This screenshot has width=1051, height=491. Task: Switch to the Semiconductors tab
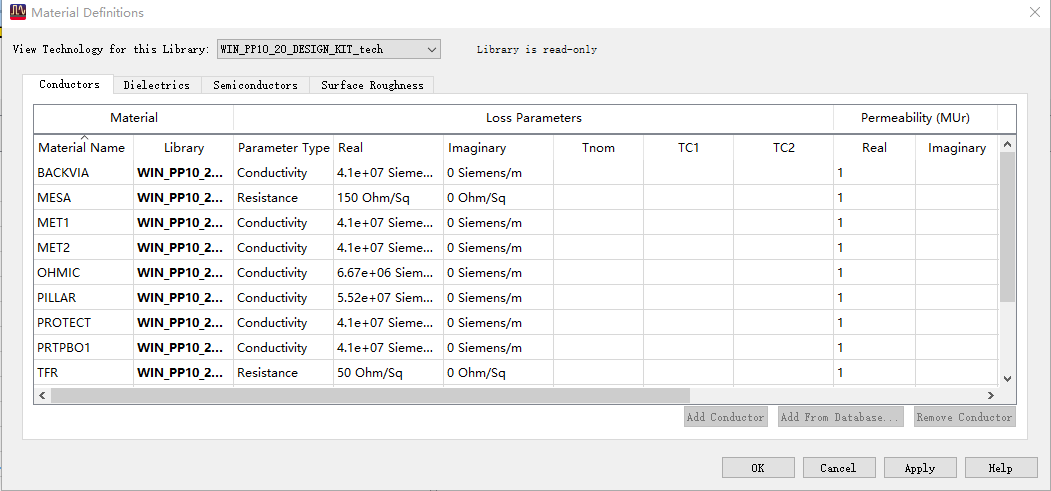point(255,85)
